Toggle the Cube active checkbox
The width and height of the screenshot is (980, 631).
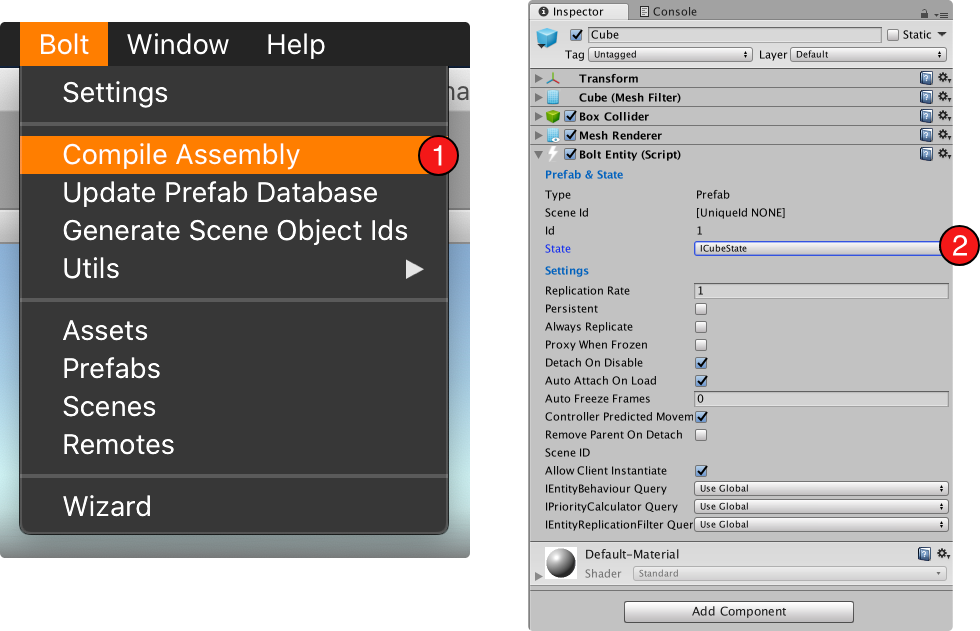576,35
